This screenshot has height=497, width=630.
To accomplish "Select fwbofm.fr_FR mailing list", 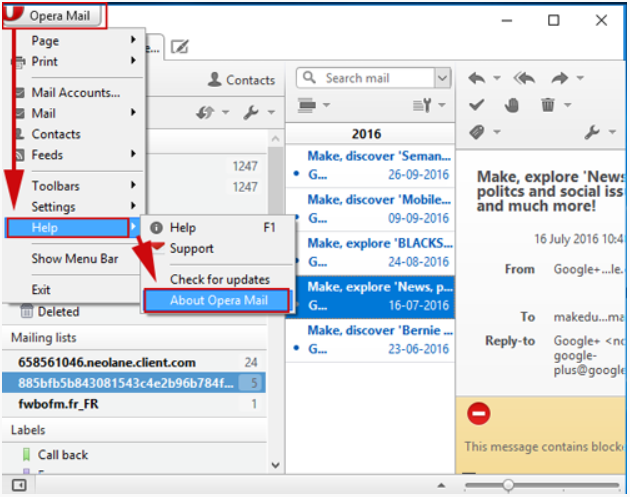I will point(134,404).
